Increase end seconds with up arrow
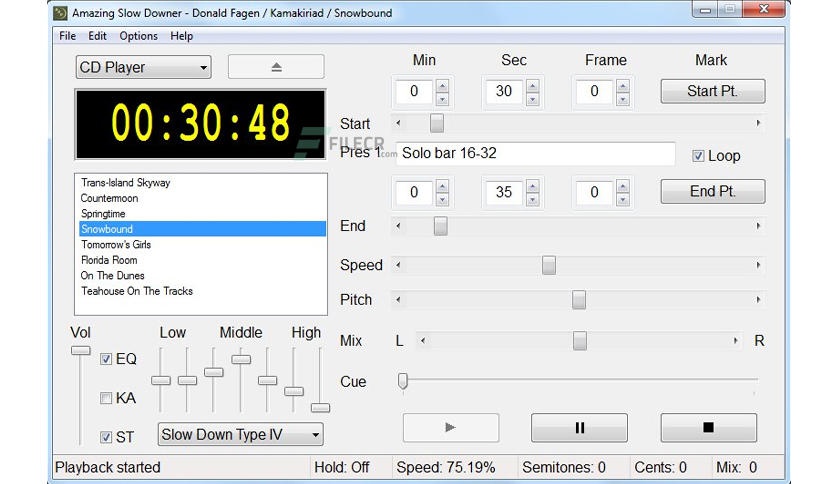The image size is (836, 484). [532, 186]
